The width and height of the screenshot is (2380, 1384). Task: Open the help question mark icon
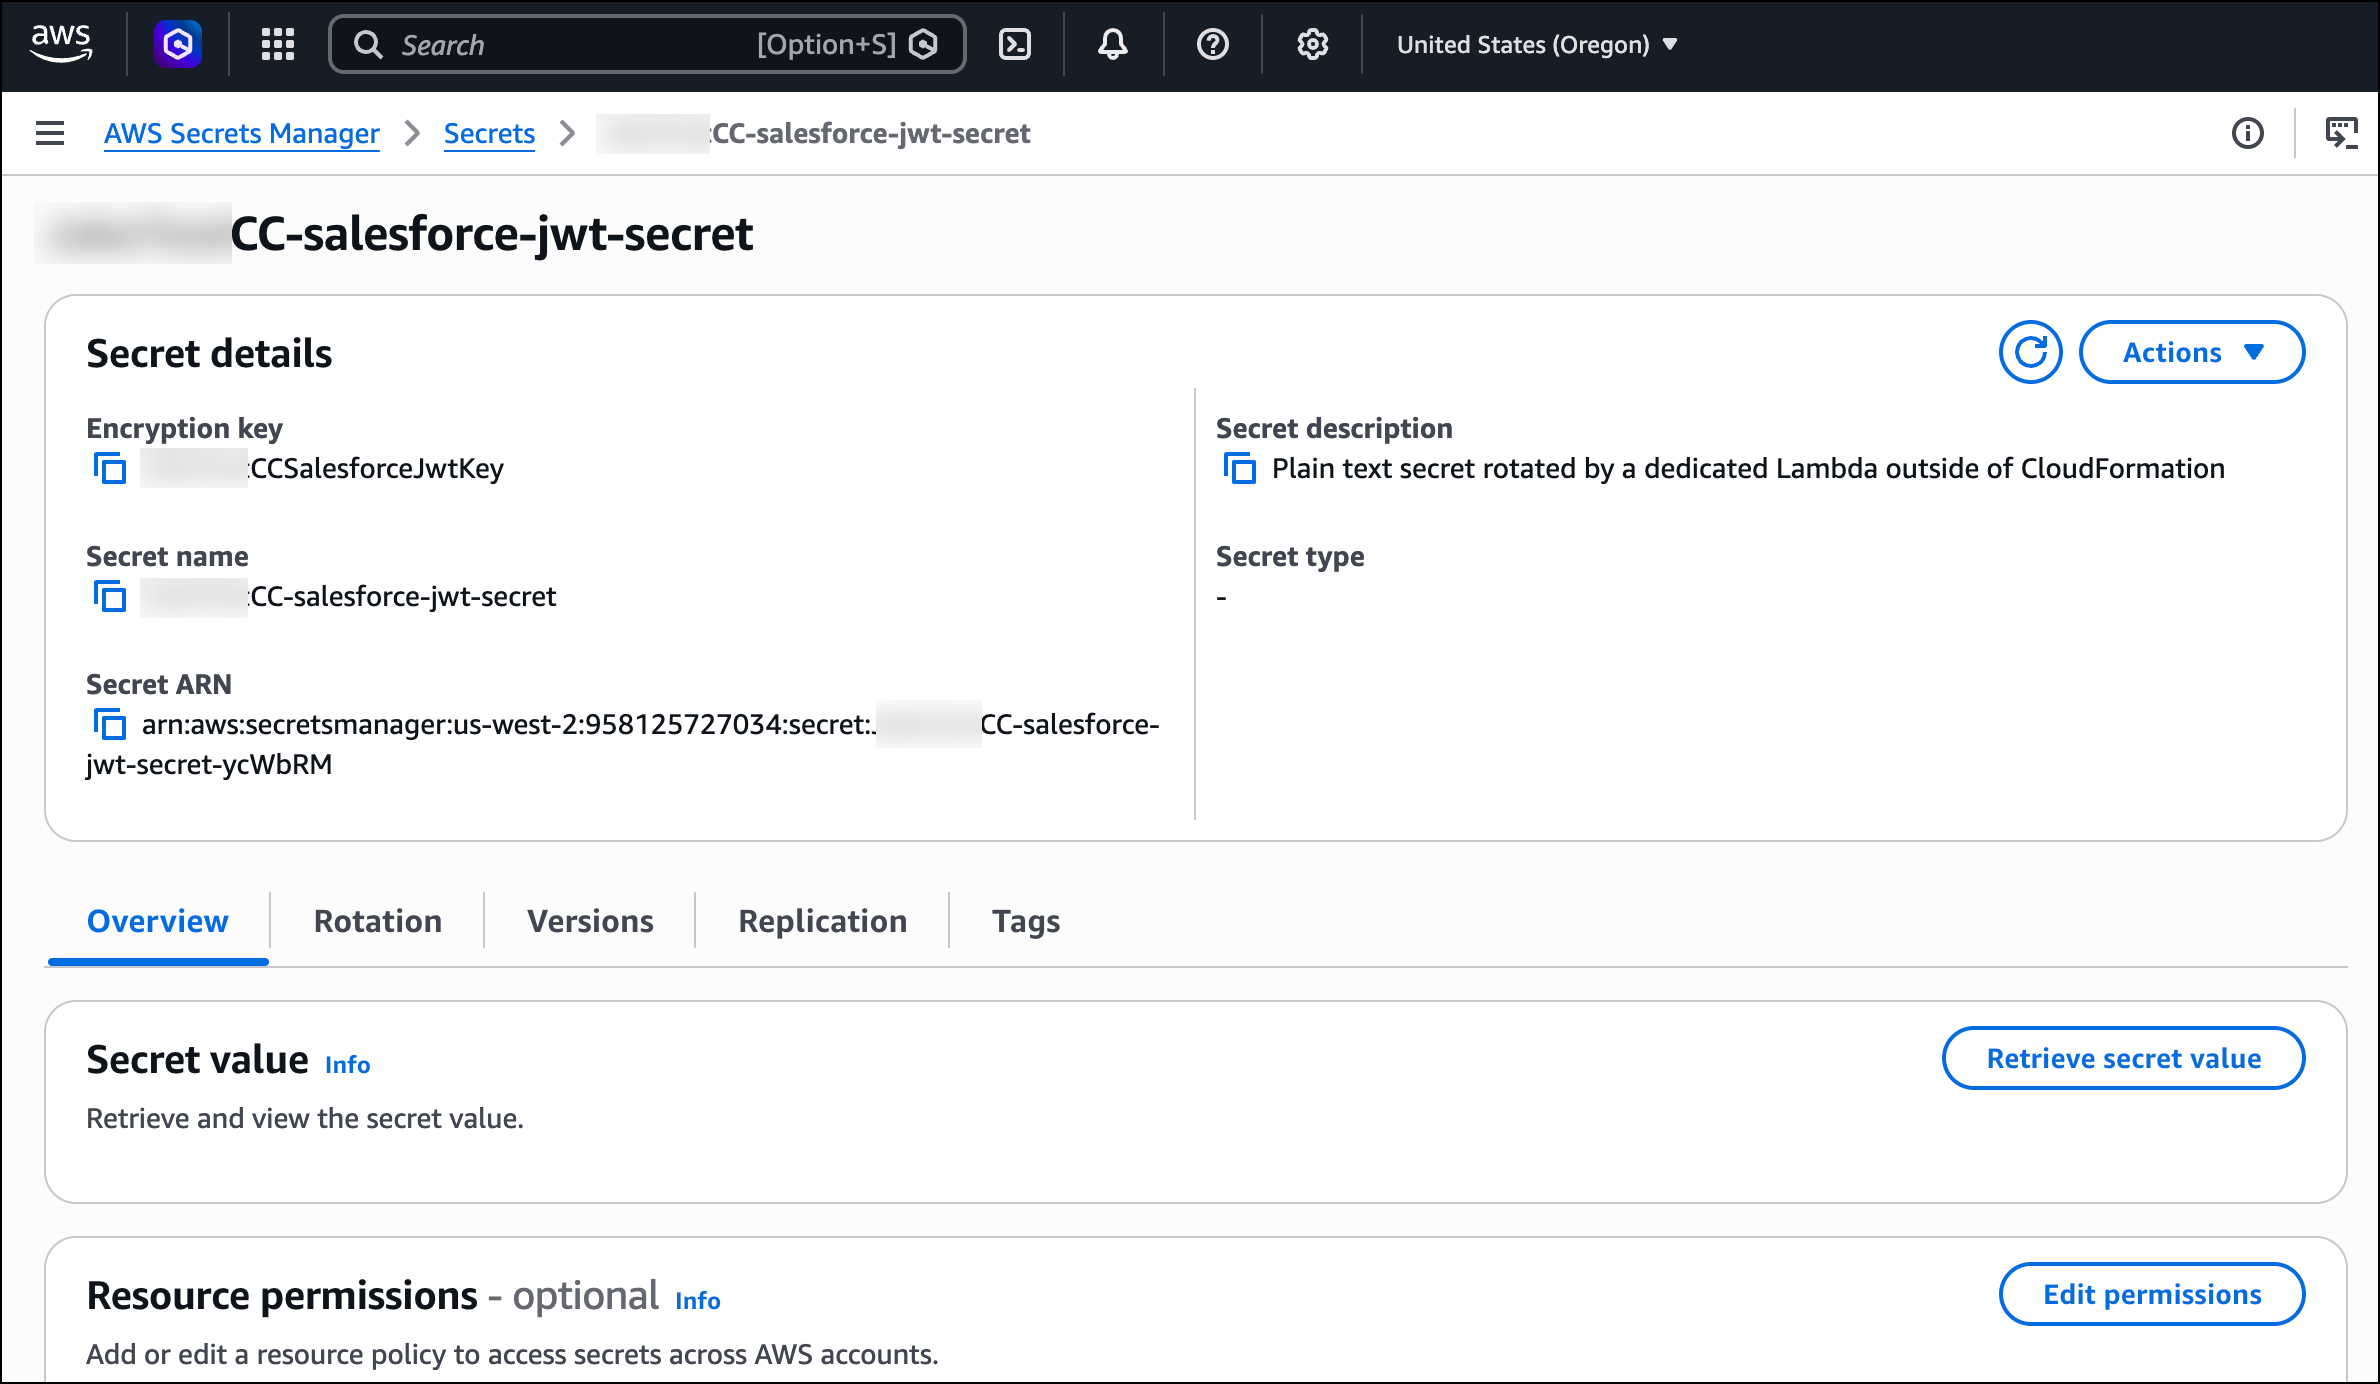tap(1213, 44)
